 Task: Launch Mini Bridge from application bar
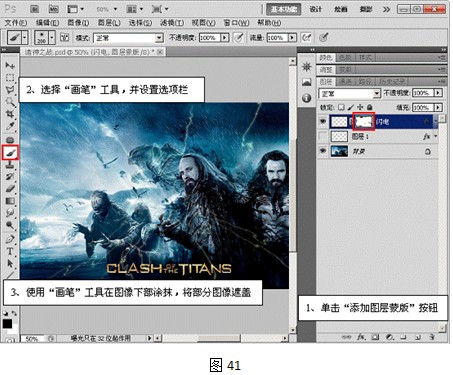[x=53, y=9]
